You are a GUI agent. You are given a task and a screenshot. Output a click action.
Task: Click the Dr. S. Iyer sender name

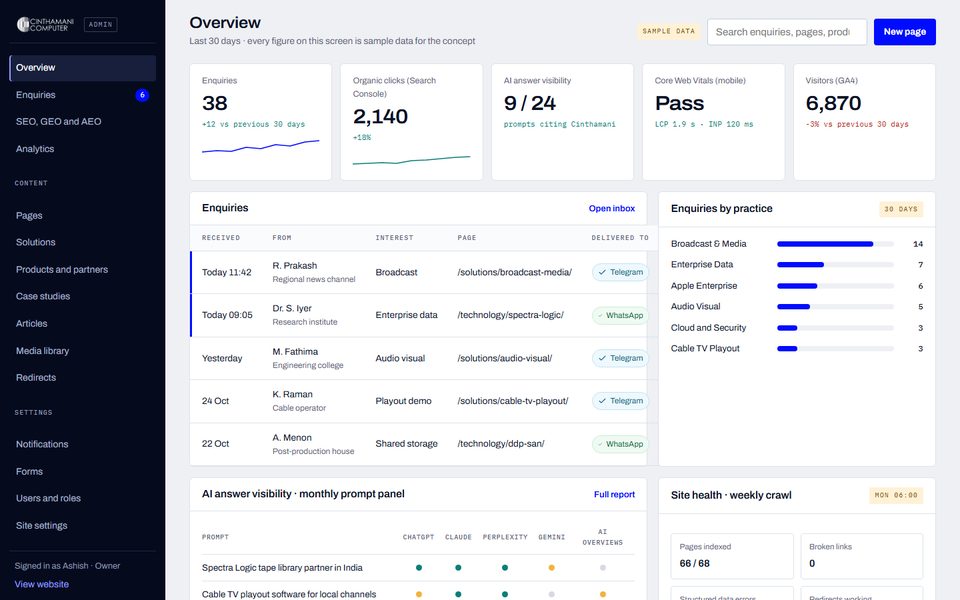point(292,309)
